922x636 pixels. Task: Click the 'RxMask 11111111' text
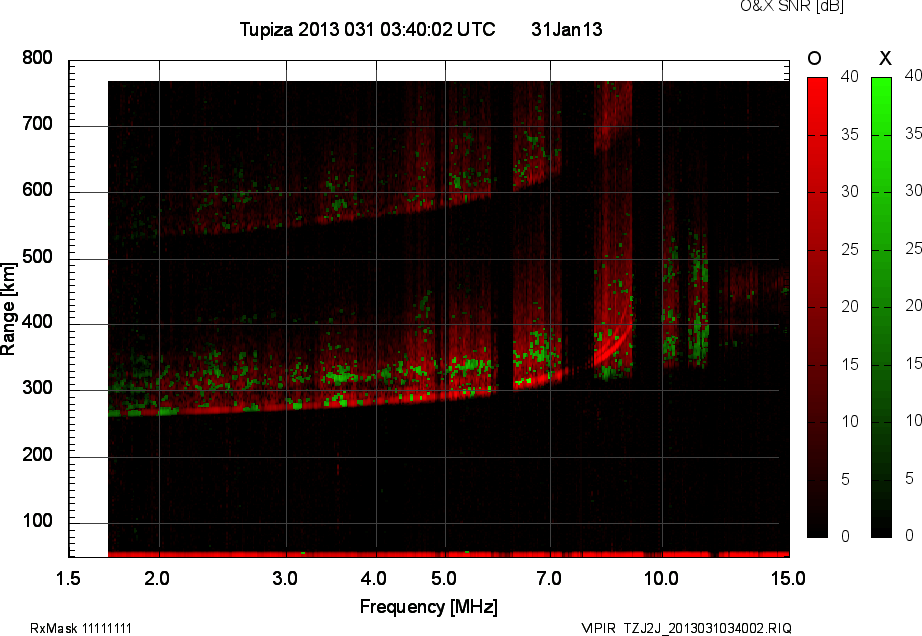pyautogui.click(x=81, y=628)
